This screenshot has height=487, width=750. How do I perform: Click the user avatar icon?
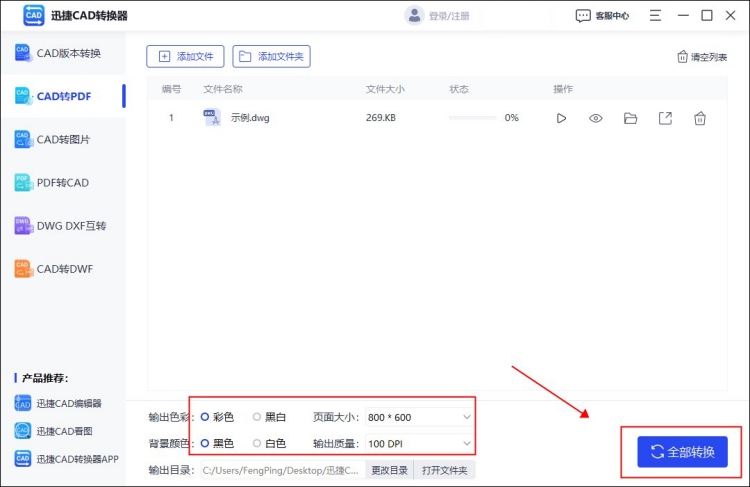tap(414, 15)
